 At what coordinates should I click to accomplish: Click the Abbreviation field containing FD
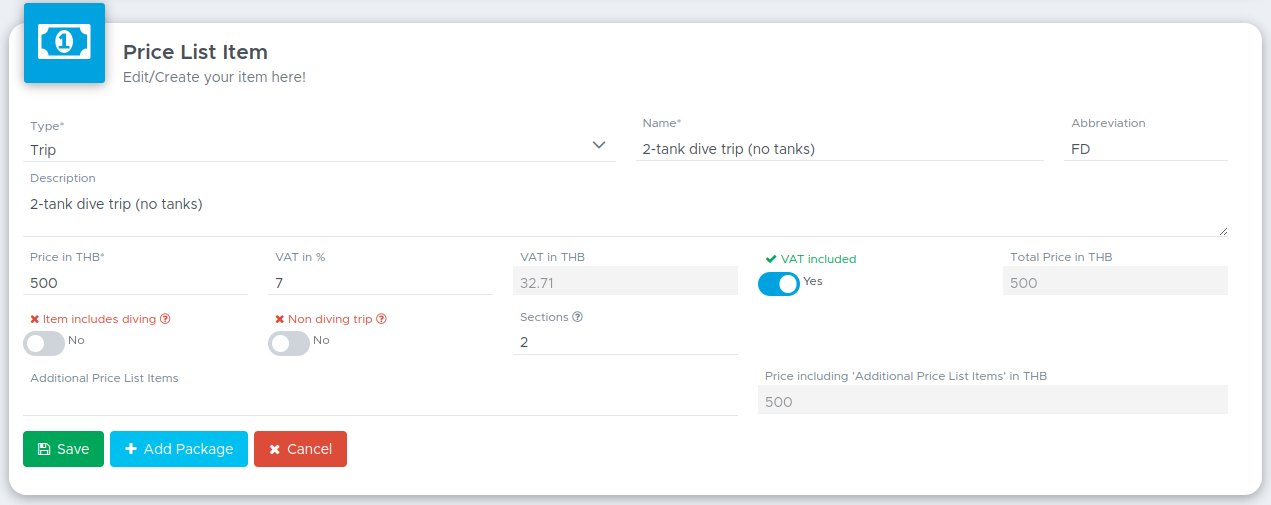[1146, 149]
